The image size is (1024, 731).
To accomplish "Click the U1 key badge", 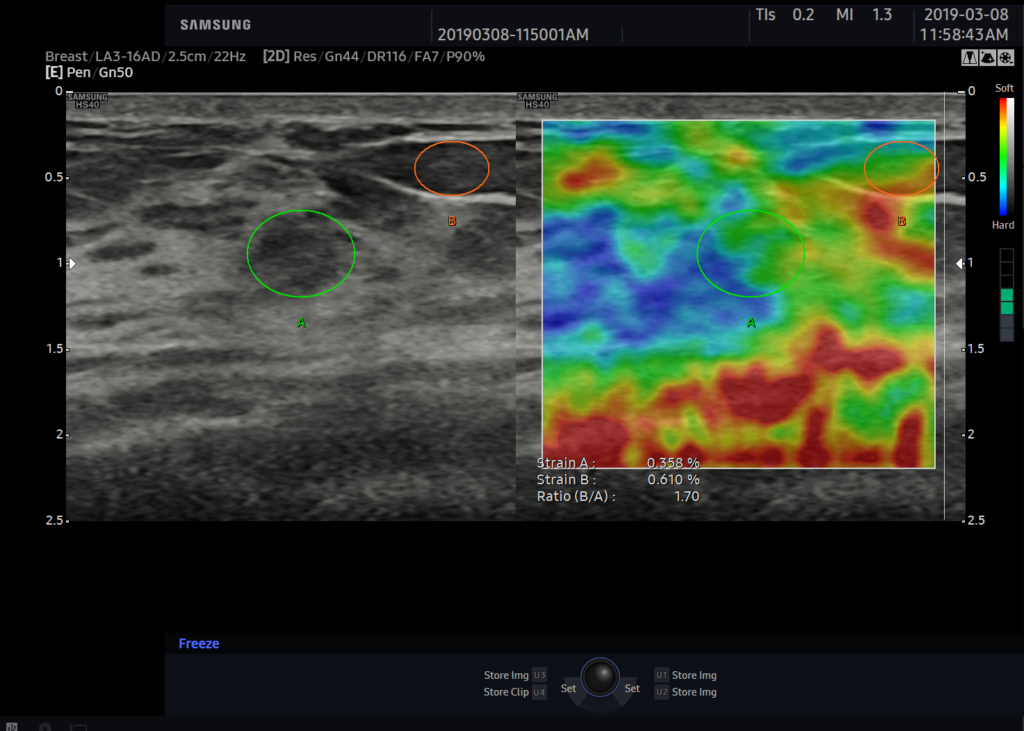I will pos(662,675).
